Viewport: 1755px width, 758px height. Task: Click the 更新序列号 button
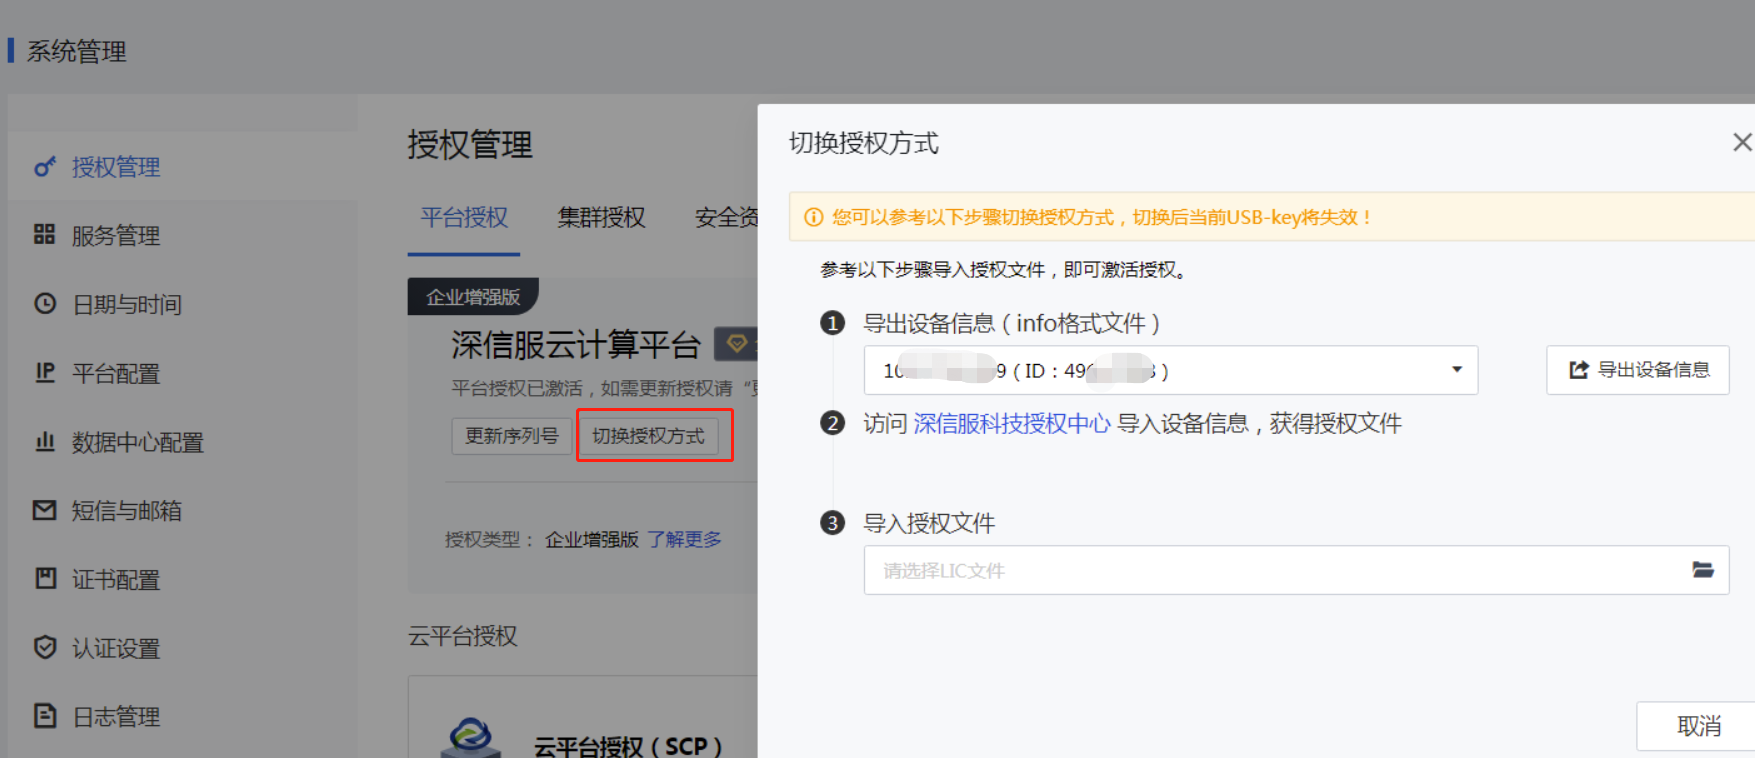click(x=511, y=436)
